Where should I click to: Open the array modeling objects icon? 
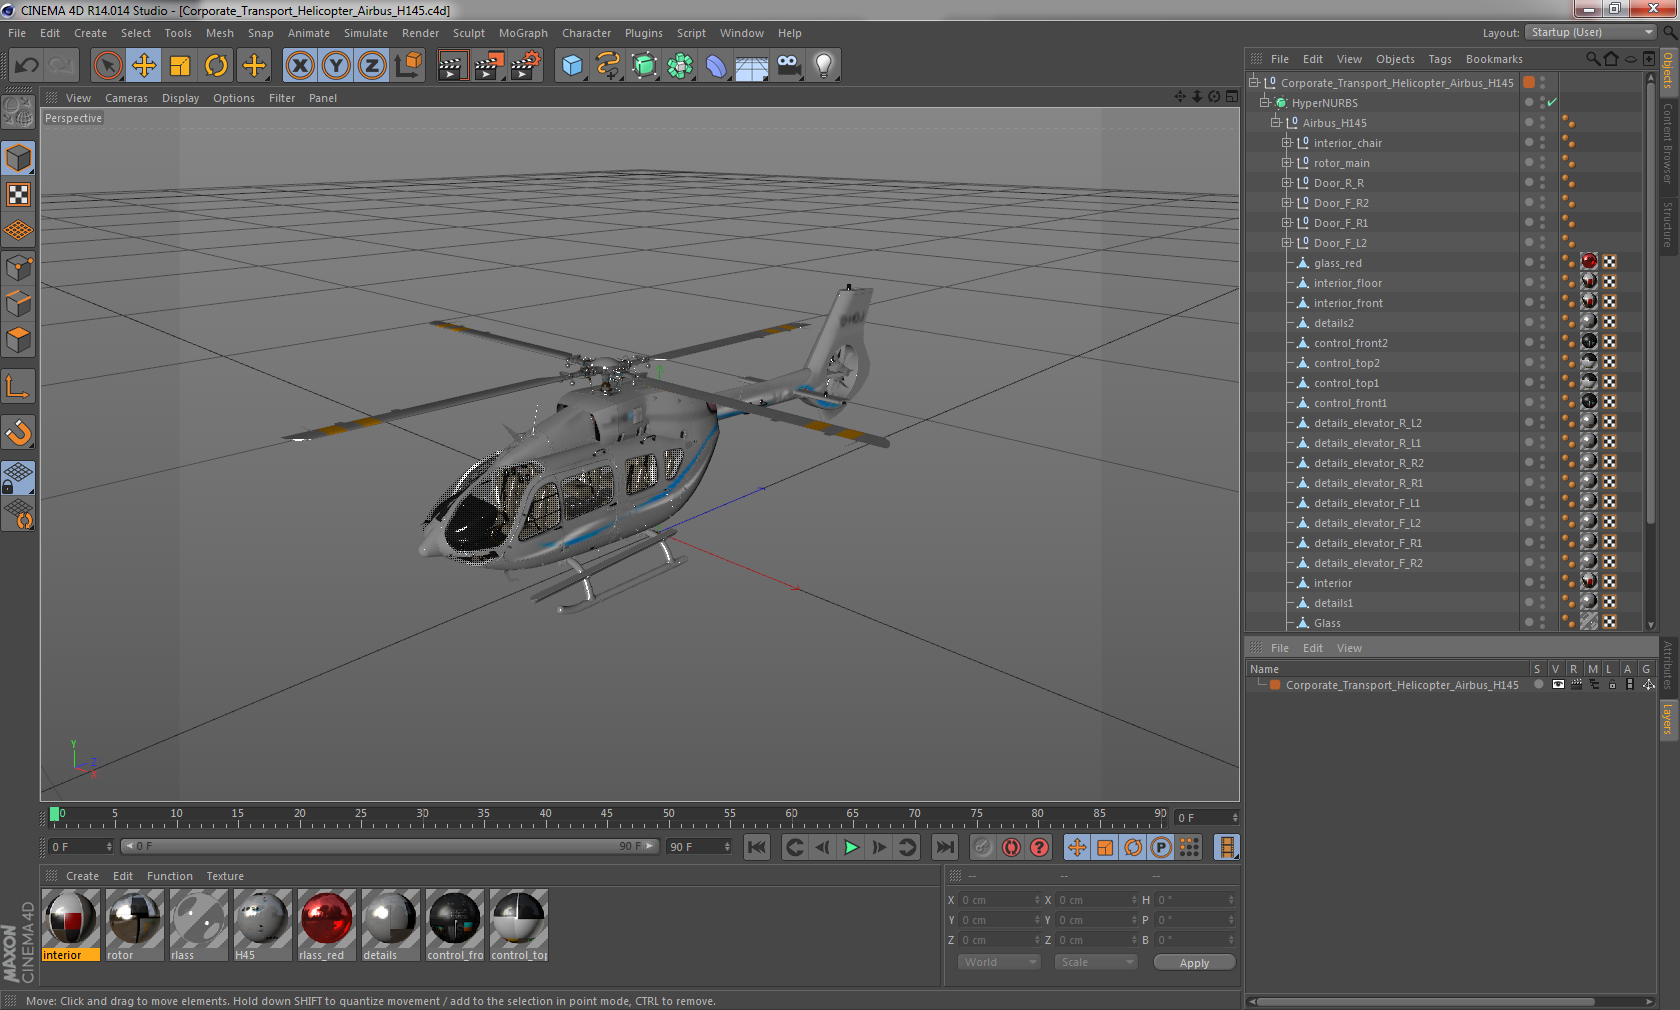pyautogui.click(x=680, y=66)
